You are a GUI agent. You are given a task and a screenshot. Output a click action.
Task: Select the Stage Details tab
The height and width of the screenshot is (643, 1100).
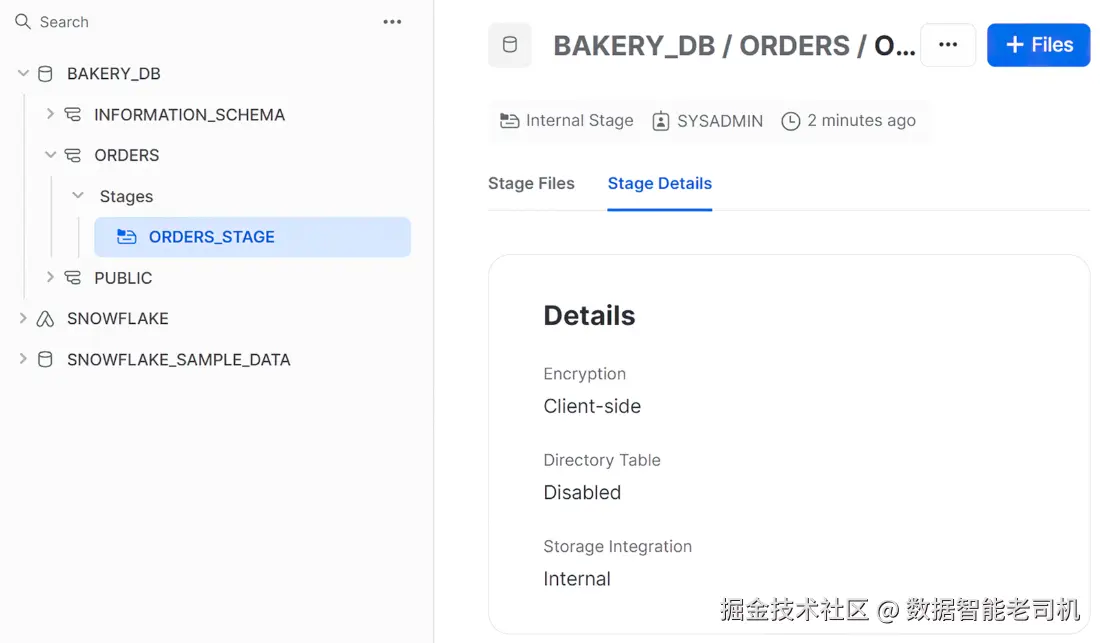tap(659, 183)
